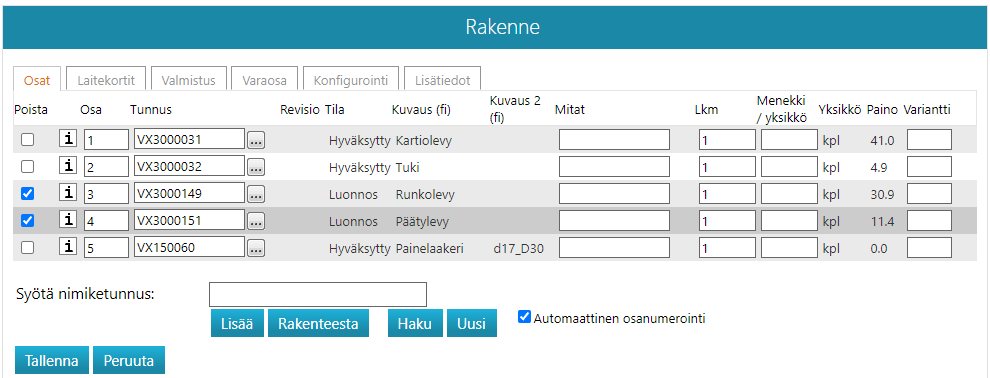Click Variantti field in Kartiolevy row

[929, 139]
